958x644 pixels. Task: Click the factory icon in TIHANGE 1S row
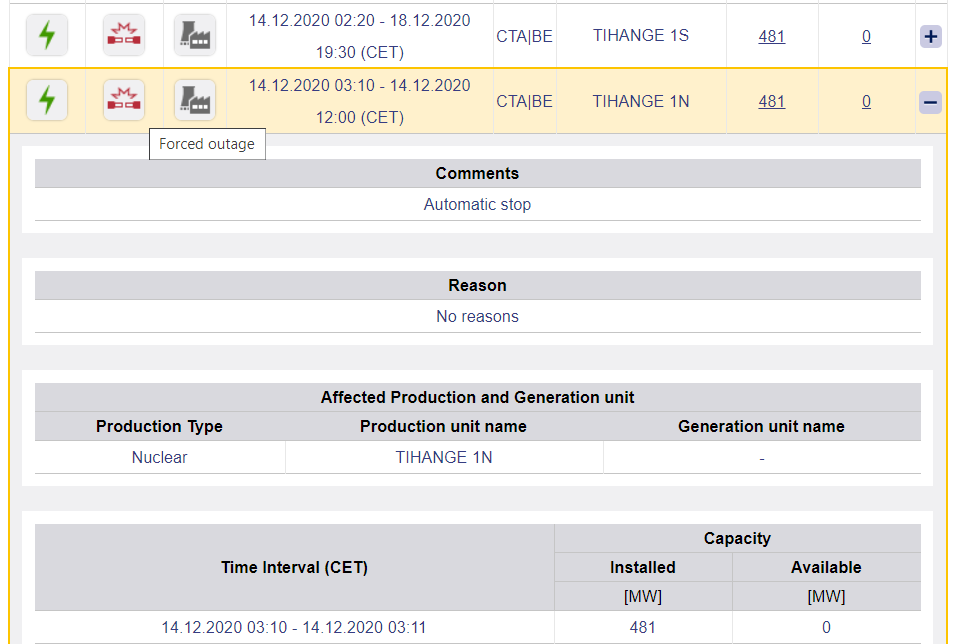(x=195, y=35)
